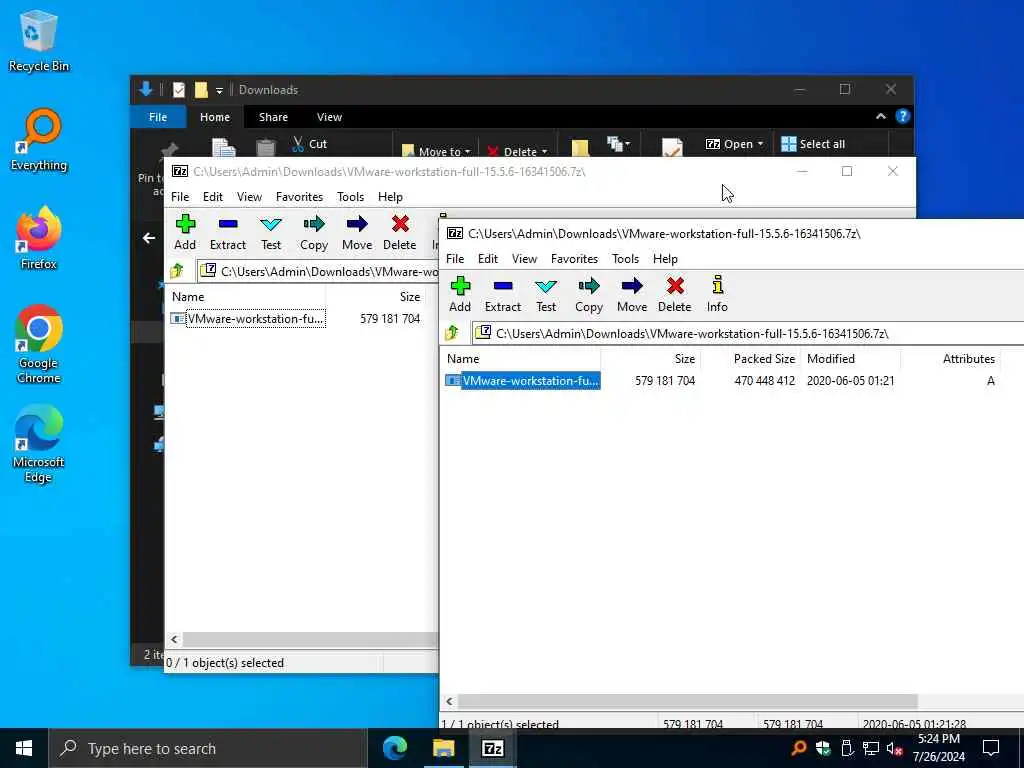This screenshot has height=768, width=1024.
Task: Open Help menu in the front 7-Zip window
Action: 665,259
